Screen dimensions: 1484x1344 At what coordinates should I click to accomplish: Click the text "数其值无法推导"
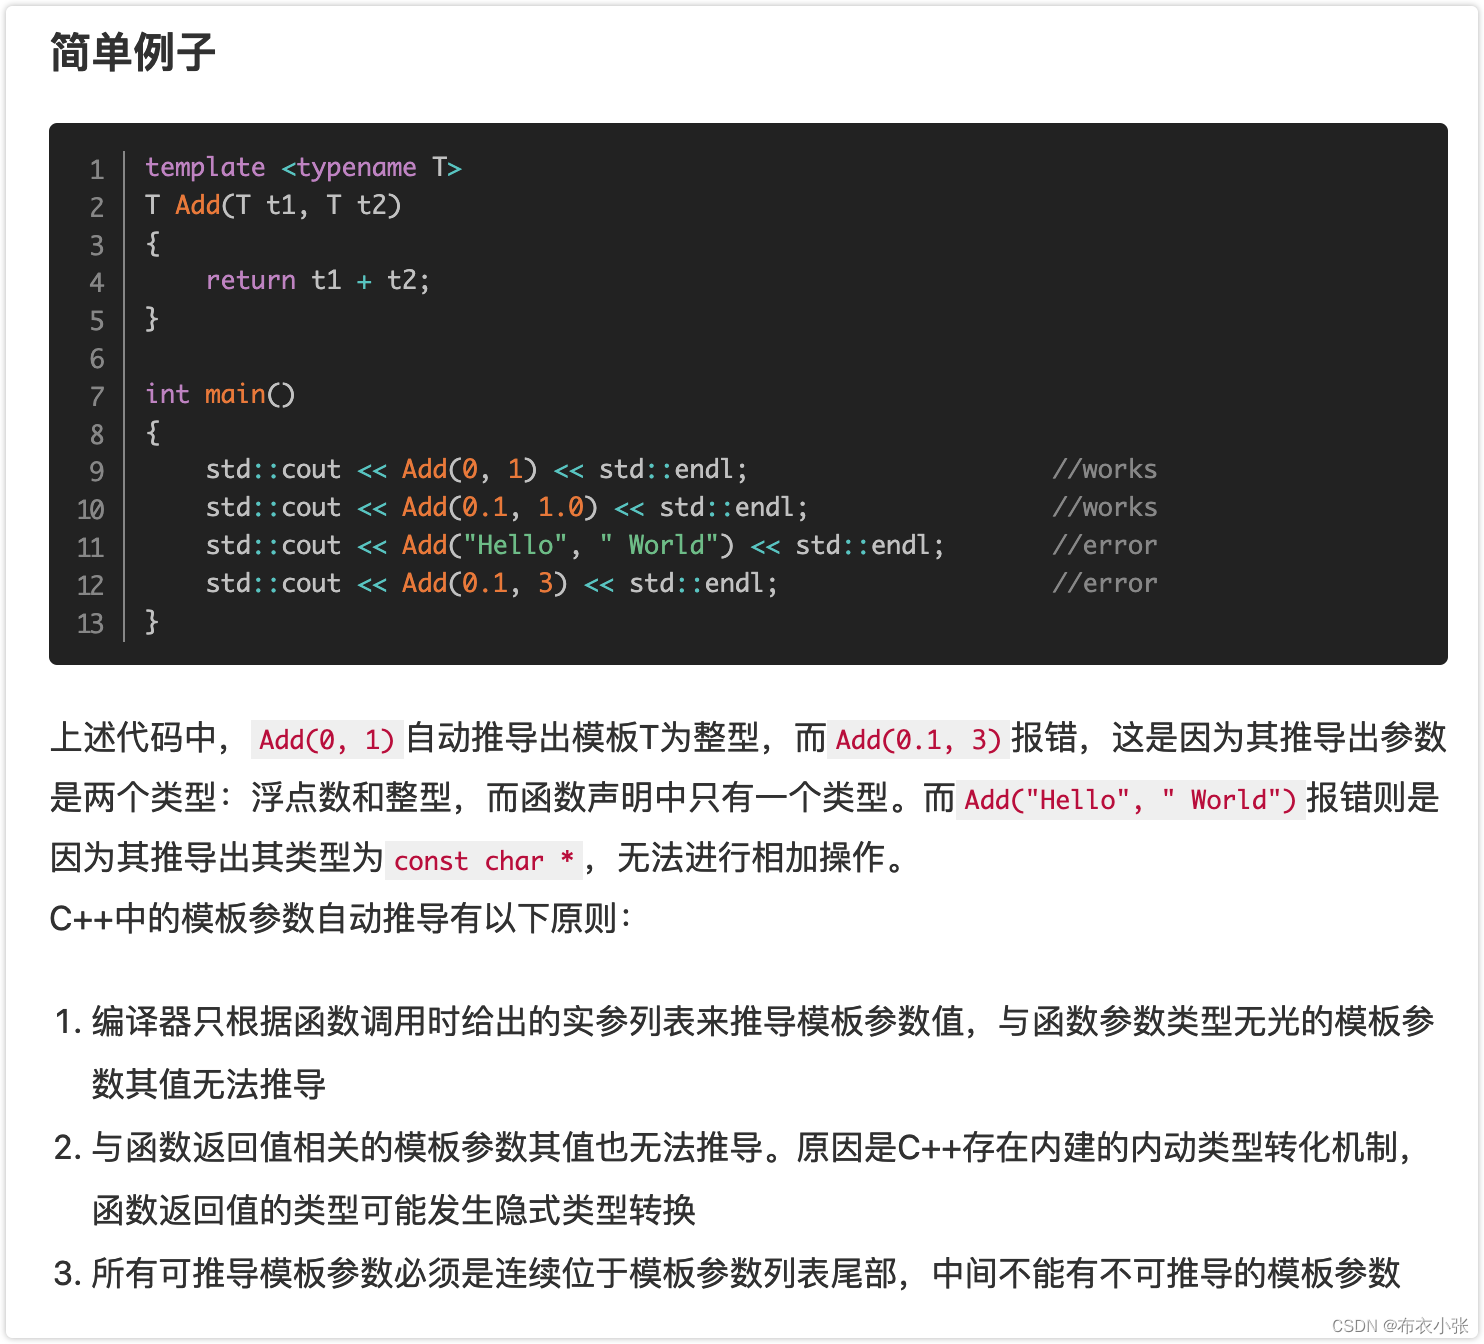pos(209,1084)
